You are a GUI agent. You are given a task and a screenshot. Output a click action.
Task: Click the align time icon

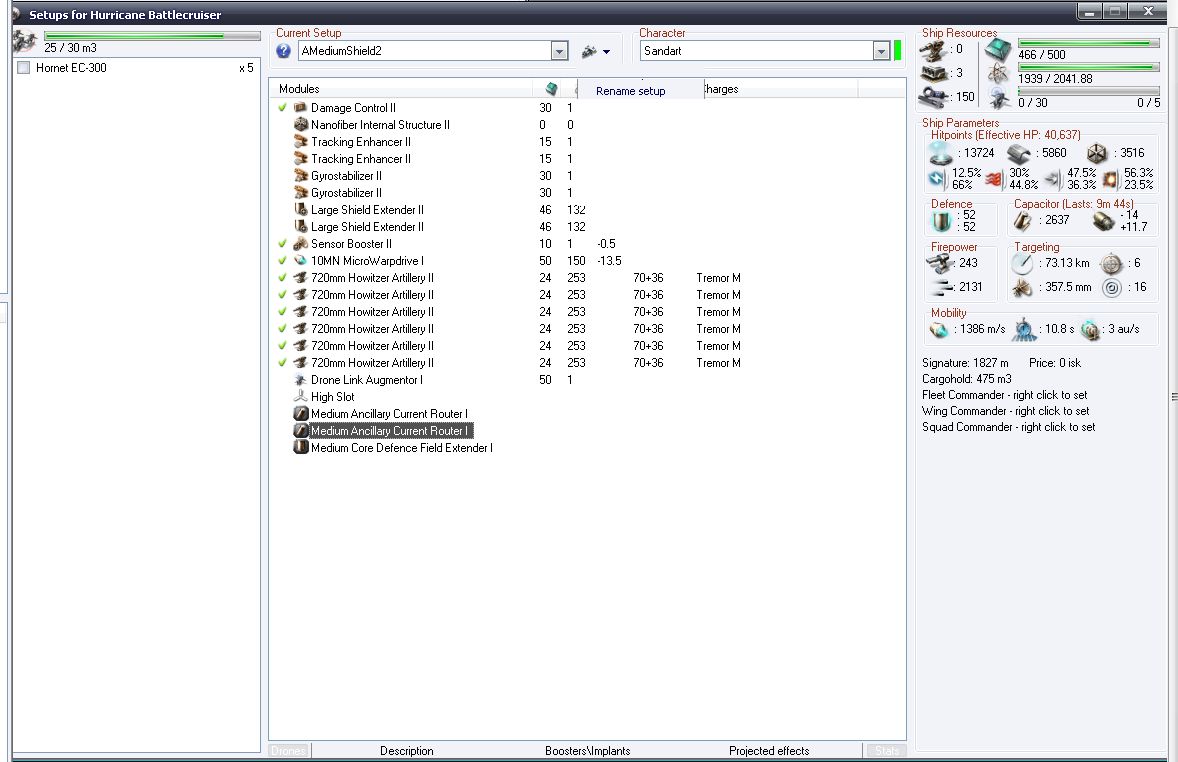[1024, 329]
